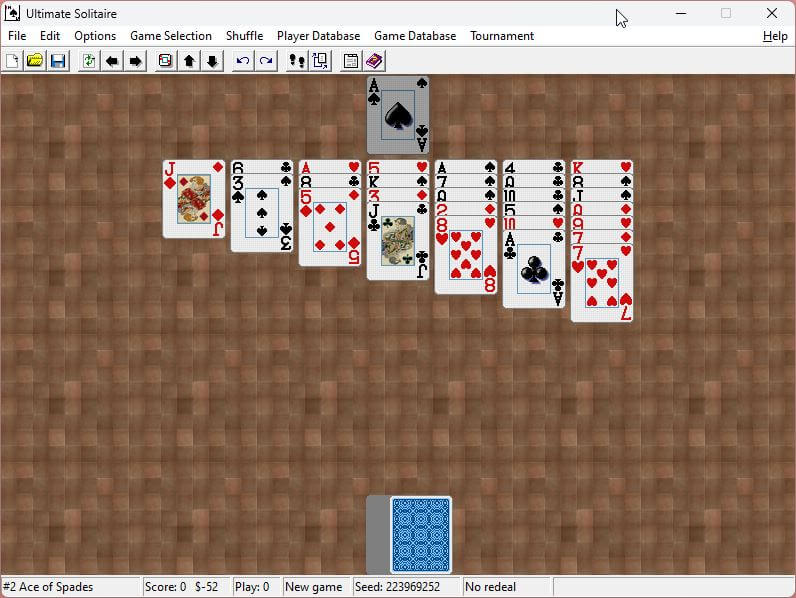796x598 pixels.
Task: Open the Options menu
Action: pyautogui.click(x=95, y=36)
